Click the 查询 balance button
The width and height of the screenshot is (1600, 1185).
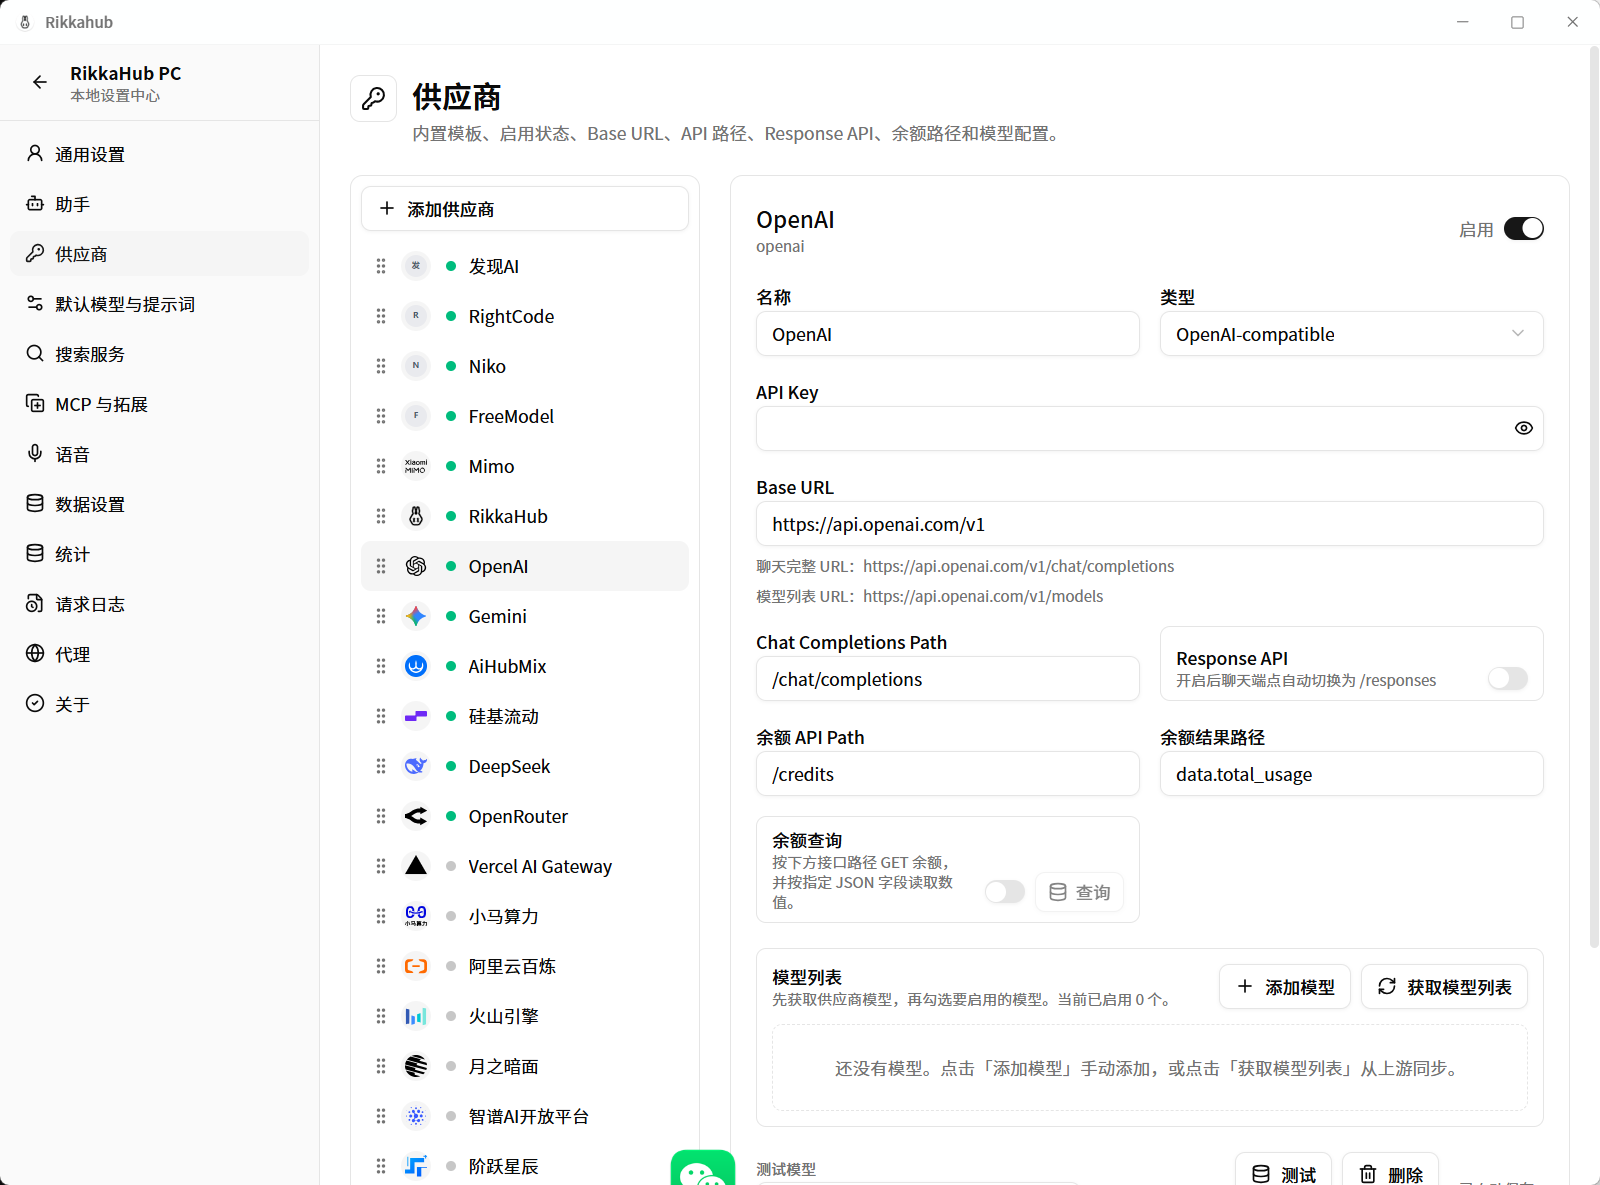1079,892
